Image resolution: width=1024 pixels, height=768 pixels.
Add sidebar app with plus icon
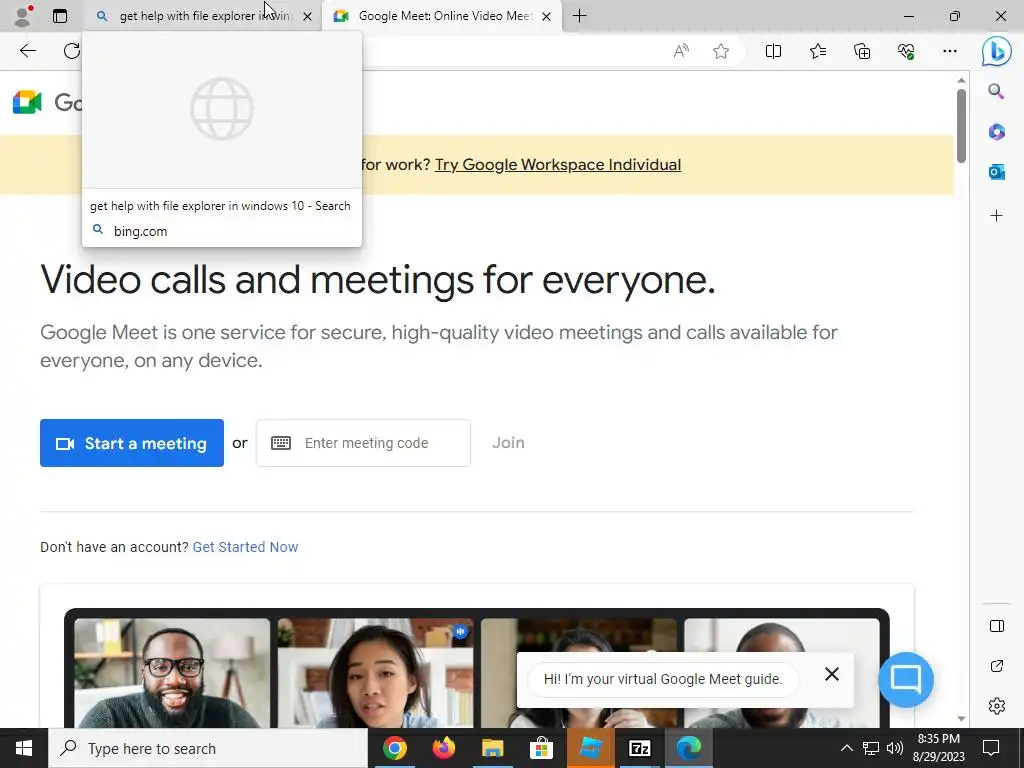[996, 216]
